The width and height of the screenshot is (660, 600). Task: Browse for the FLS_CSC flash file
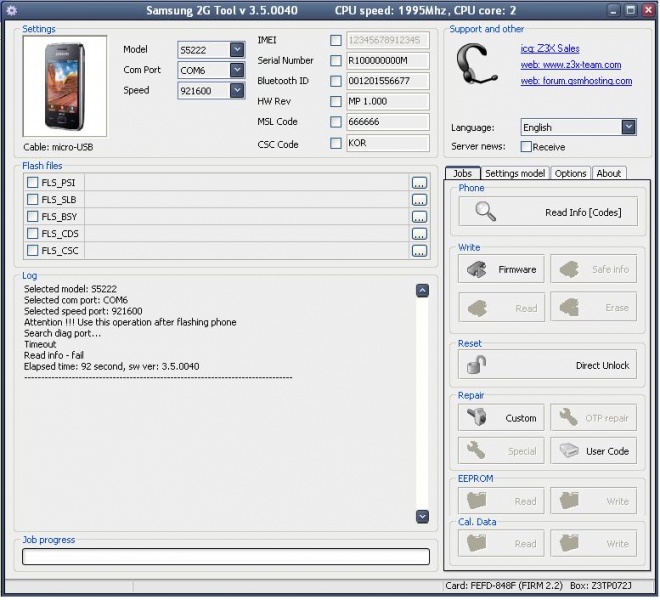(x=419, y=251)
